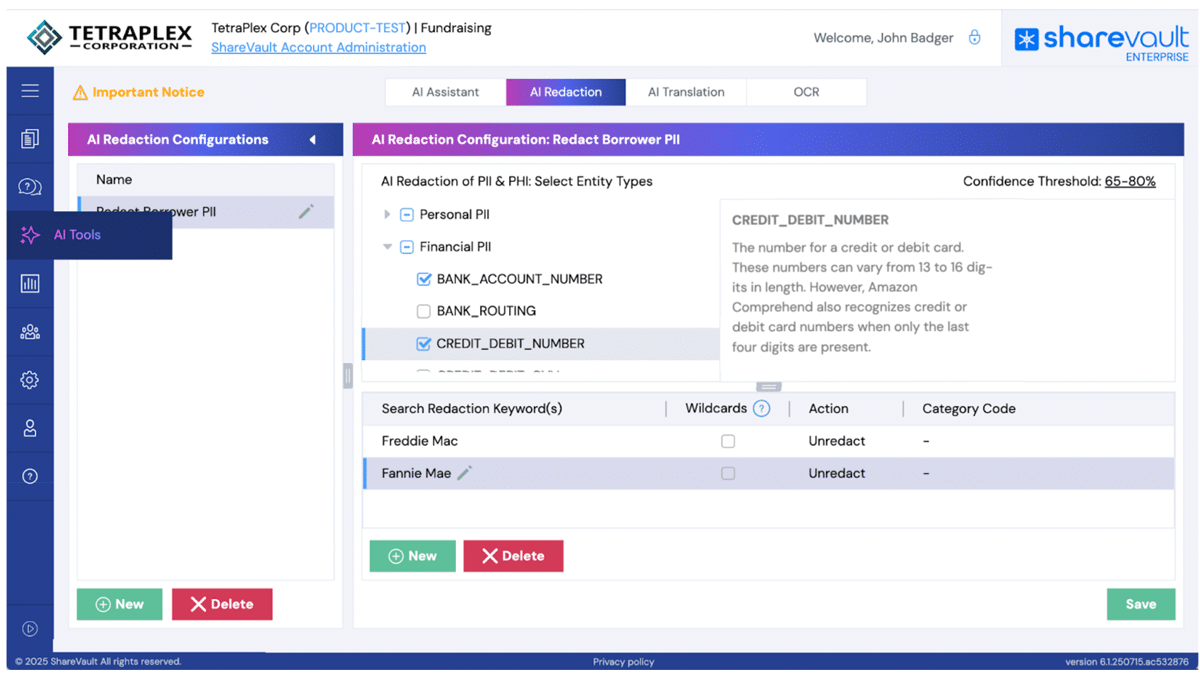Enable Wildcards for Freddie Mac
The image size is (1200, 675).
728,441
